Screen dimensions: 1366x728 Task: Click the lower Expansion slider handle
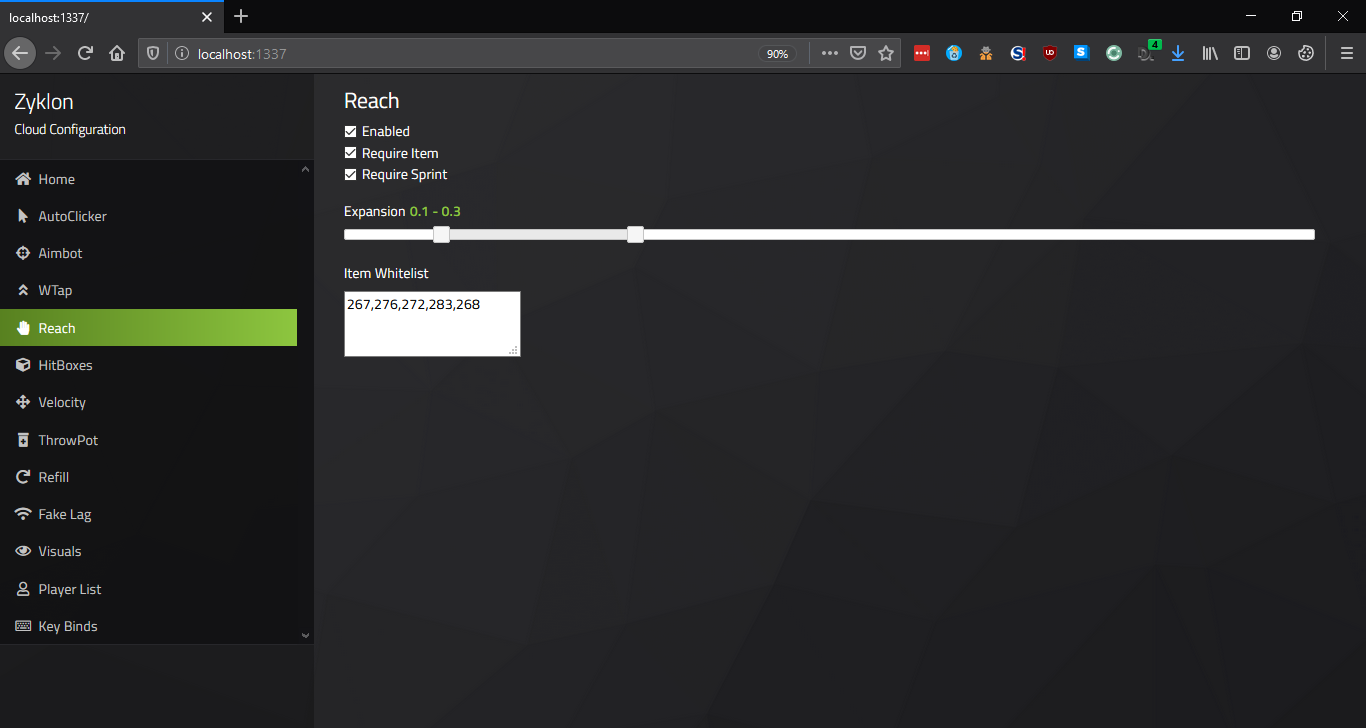441,234
